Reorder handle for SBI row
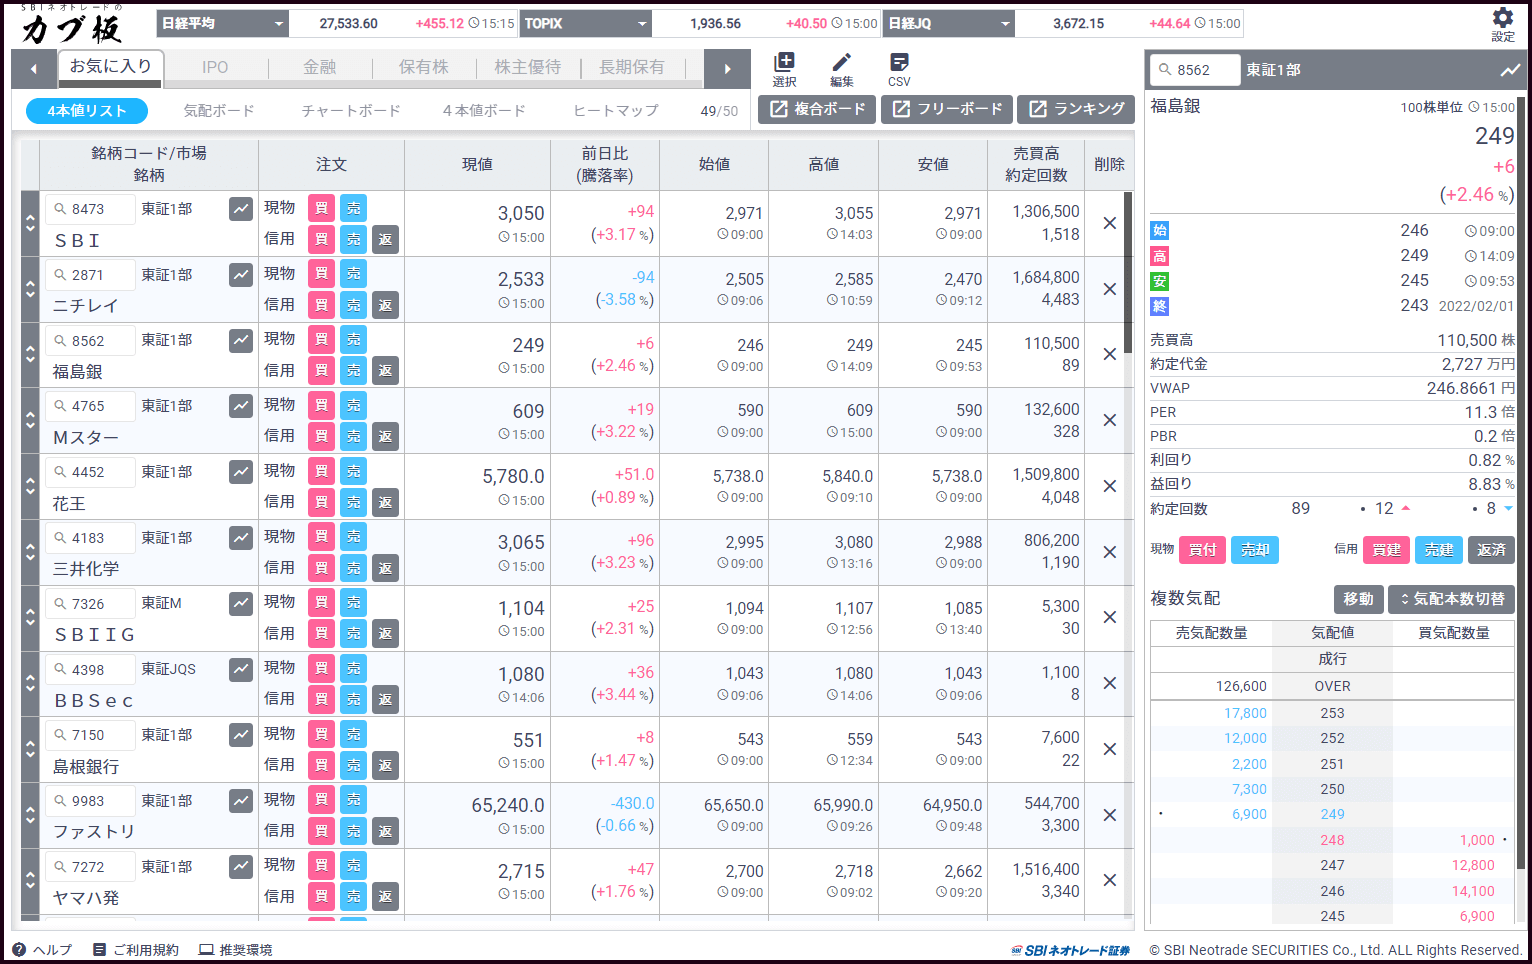1532x964 pixels. click(x=30, y=223)
